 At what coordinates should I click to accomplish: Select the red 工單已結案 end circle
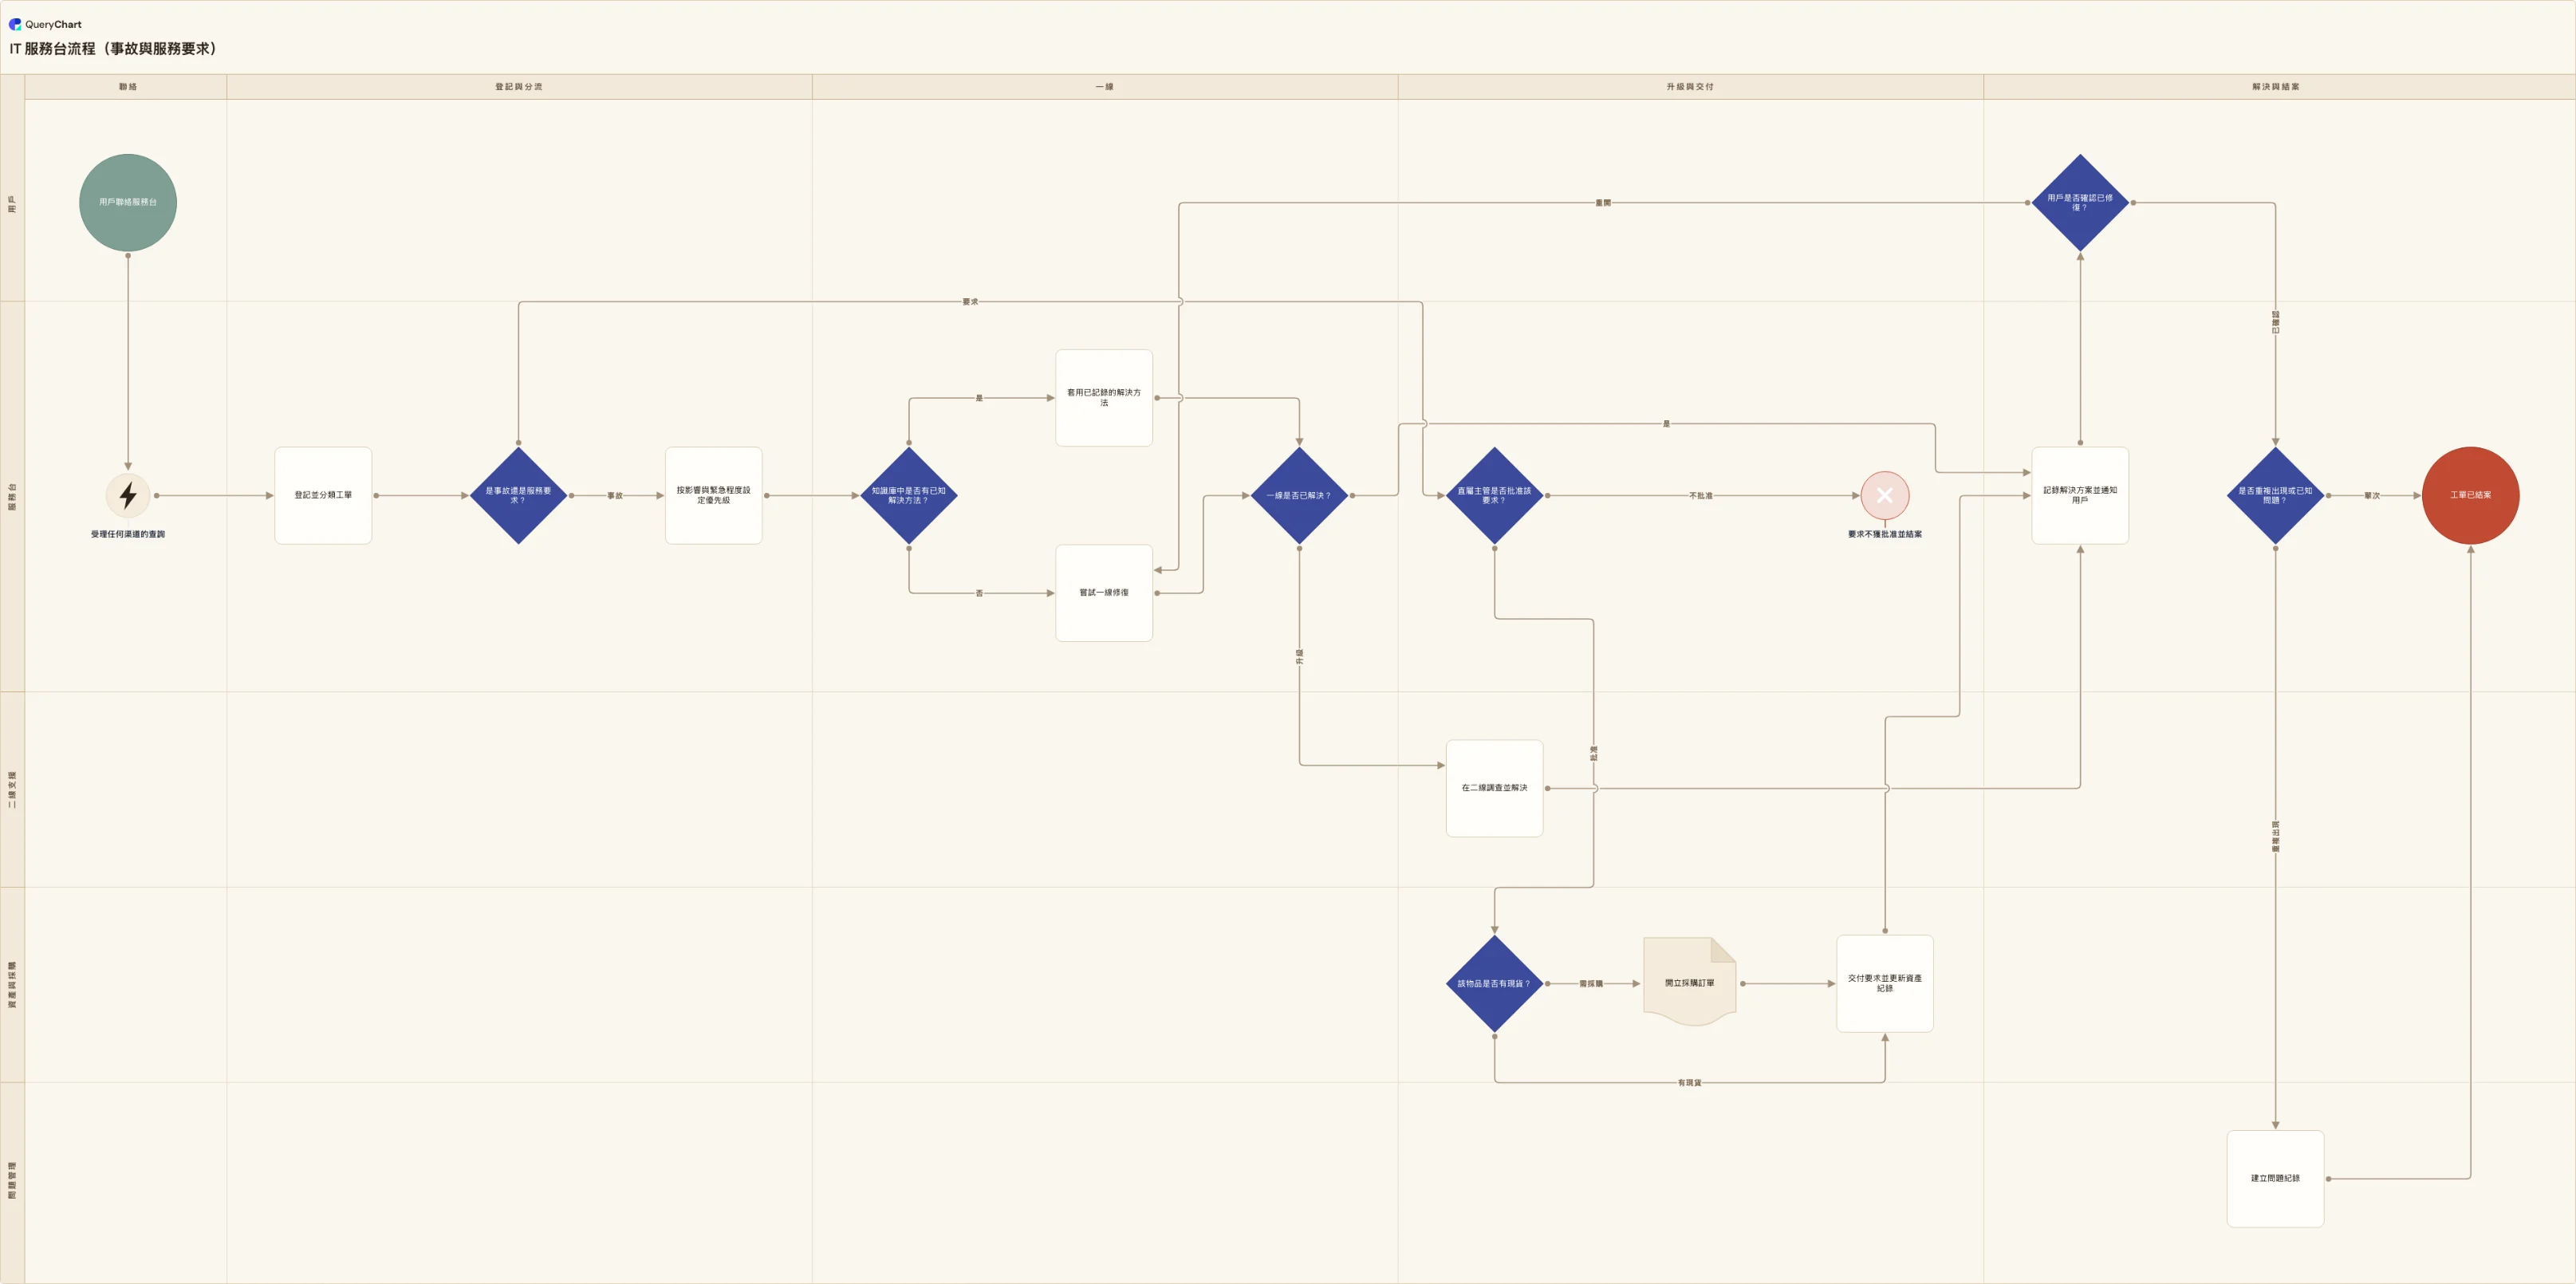click(2470, 495)
